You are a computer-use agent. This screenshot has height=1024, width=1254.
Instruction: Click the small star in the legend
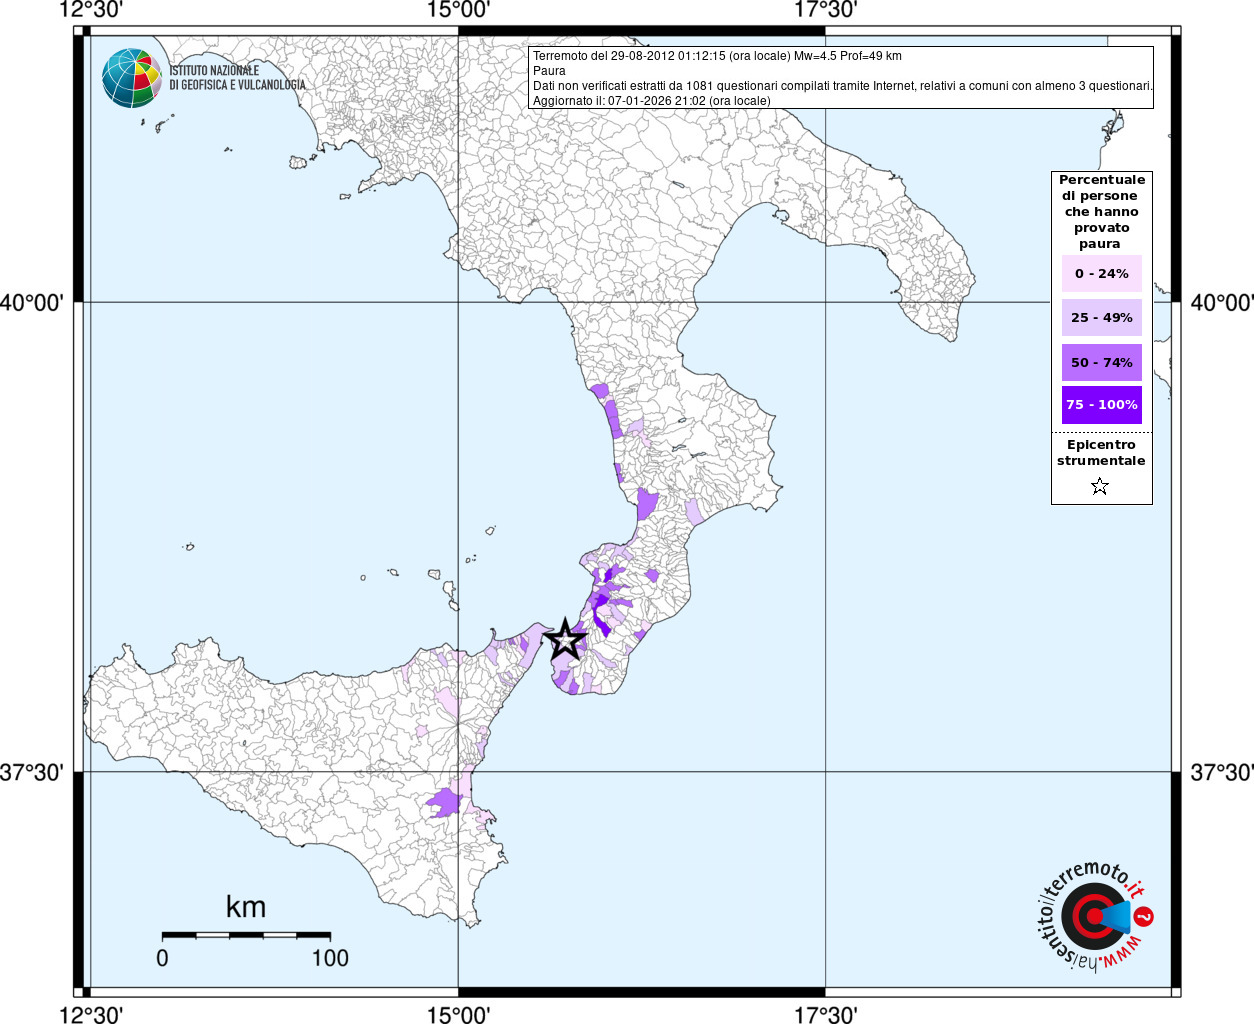[1100, 487]
